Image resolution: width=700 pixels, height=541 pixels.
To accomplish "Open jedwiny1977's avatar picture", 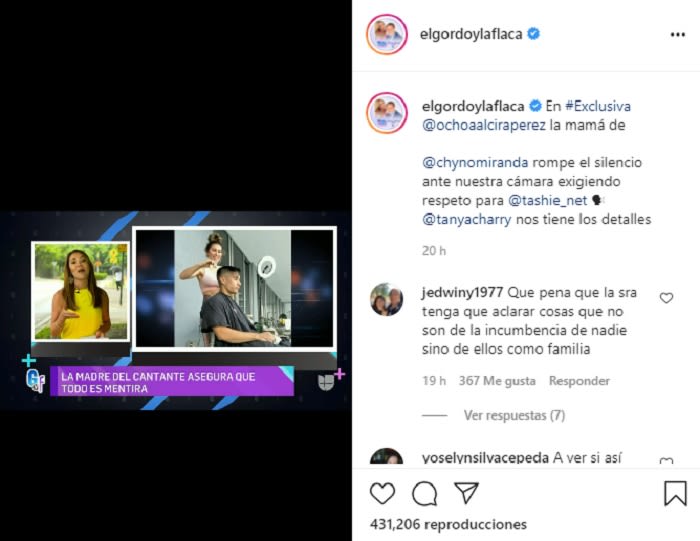I will pyautogui.click(x=387, y=299).
